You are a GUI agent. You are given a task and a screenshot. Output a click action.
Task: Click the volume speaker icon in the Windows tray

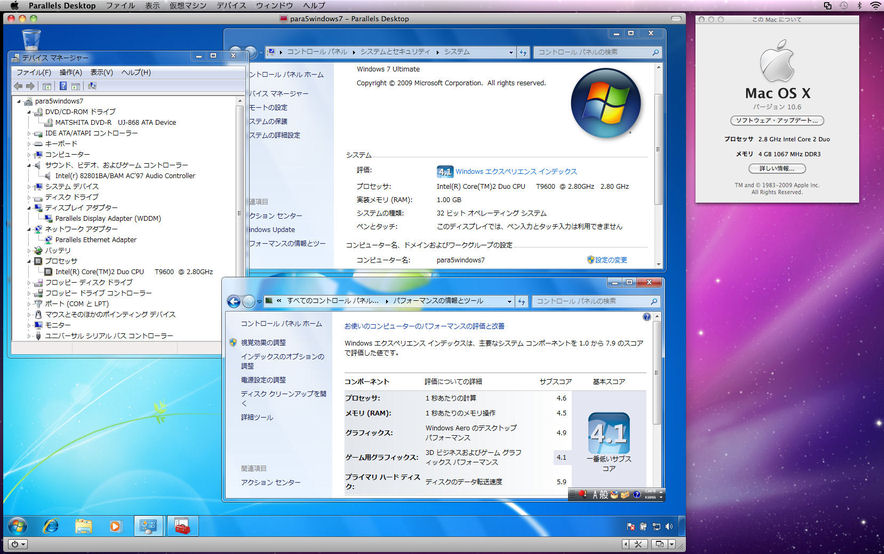[669, 526]
